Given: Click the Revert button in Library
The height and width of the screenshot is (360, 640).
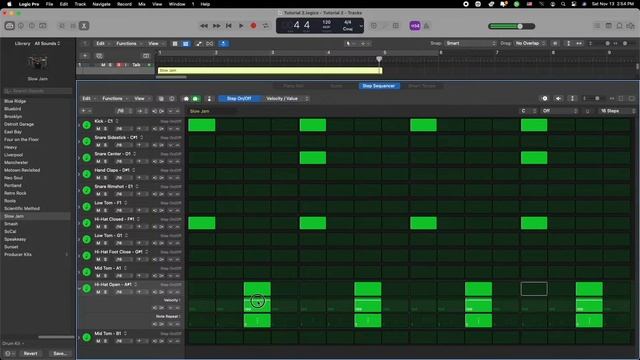Looking at the screenshot, I should click(x=30, y=353).
